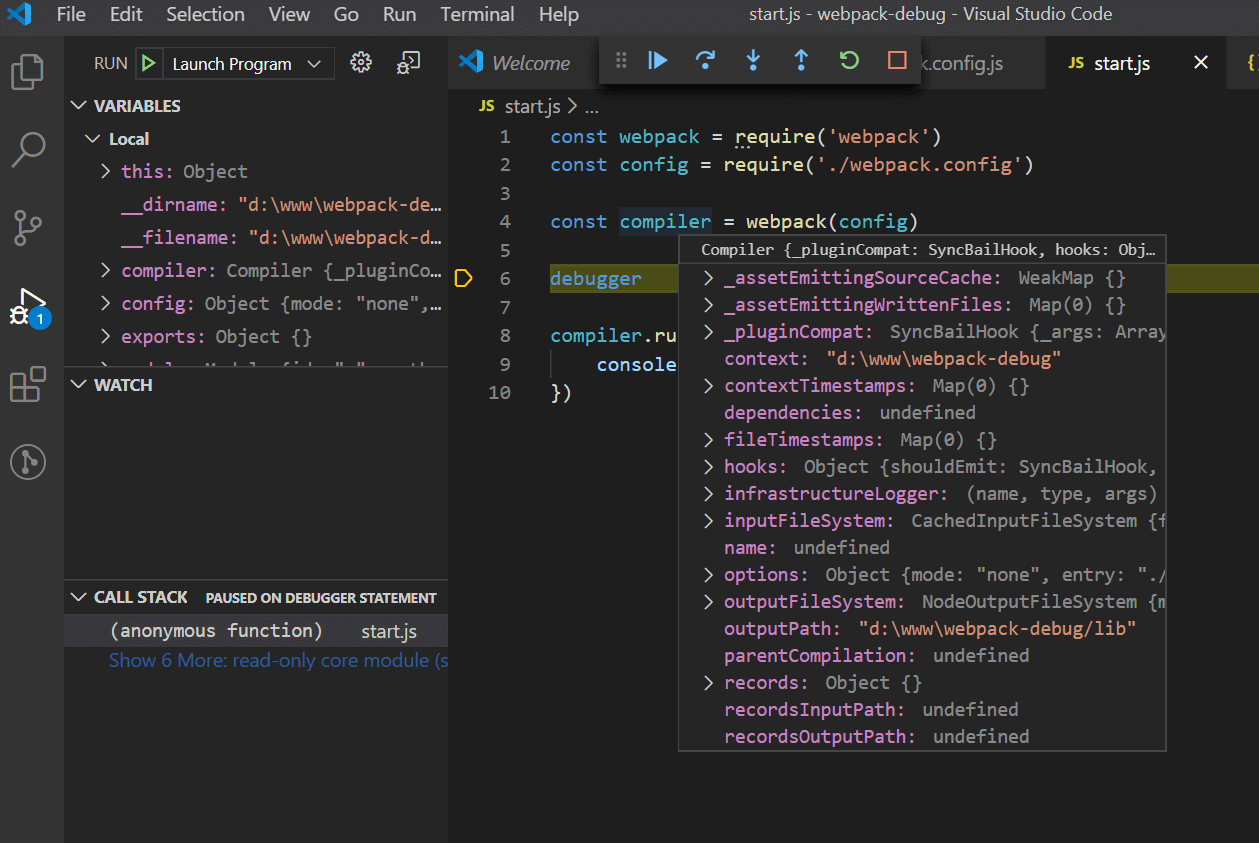Image resolution: width=1259 pixels, height=843 pixels.
Task: Expand inputFileSystem in hover popup
Action: (x=708, y=521)
